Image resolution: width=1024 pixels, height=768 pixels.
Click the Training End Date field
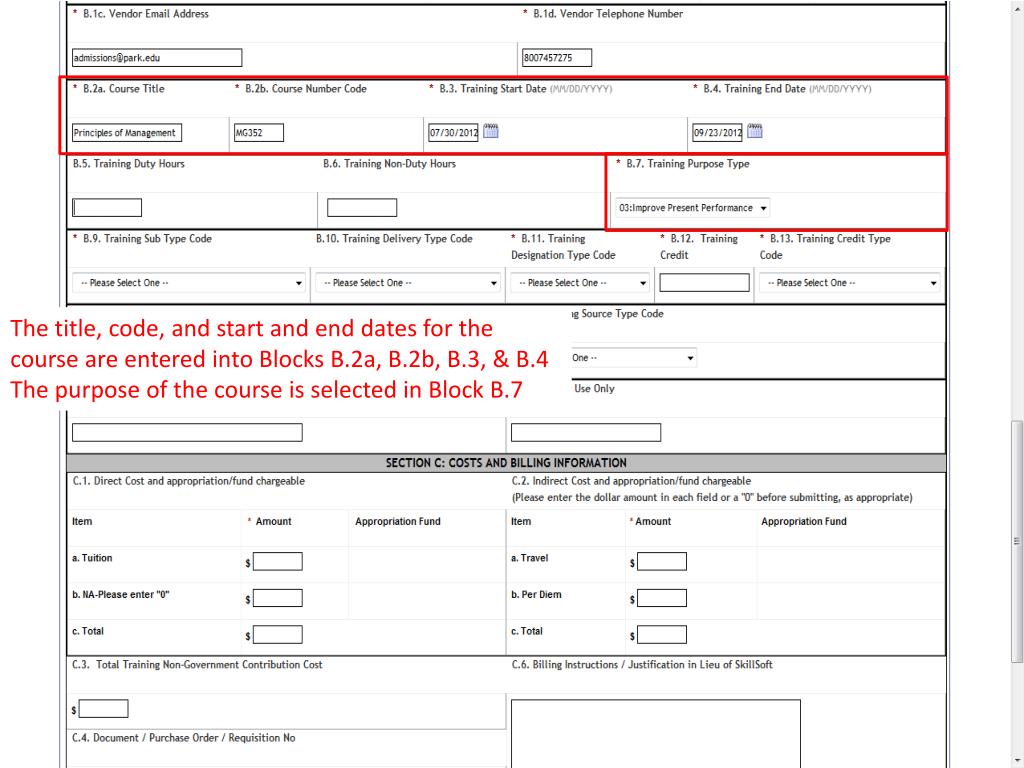coord(718,133)
